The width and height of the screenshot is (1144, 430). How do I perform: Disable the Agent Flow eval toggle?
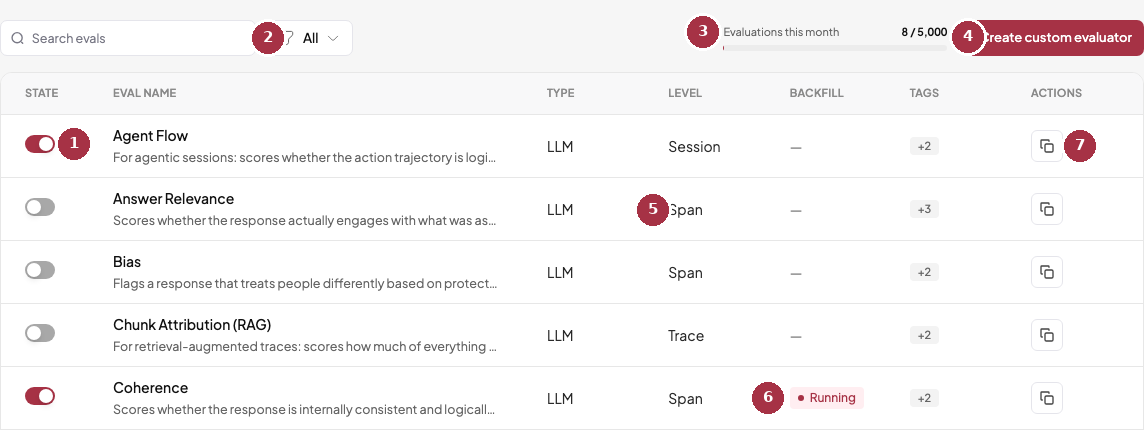tap(40, 144)
